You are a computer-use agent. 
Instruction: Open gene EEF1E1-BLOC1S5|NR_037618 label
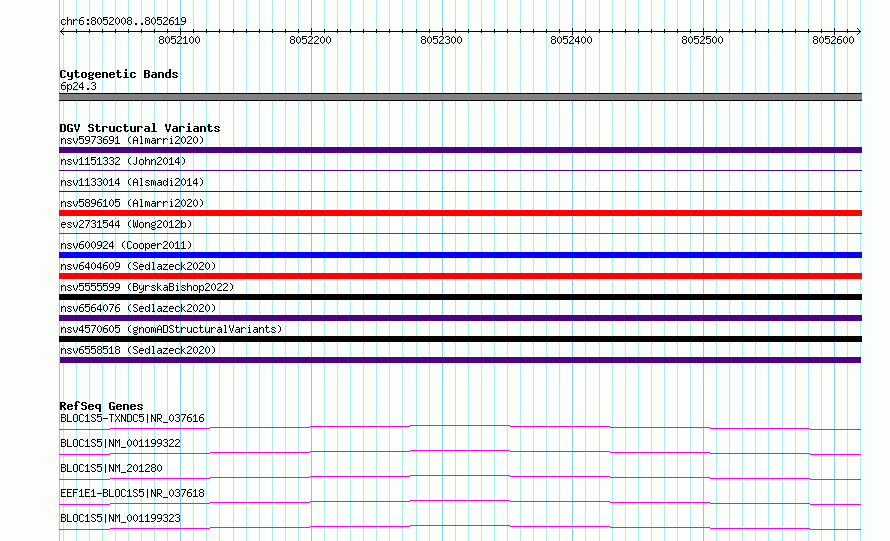132,493
